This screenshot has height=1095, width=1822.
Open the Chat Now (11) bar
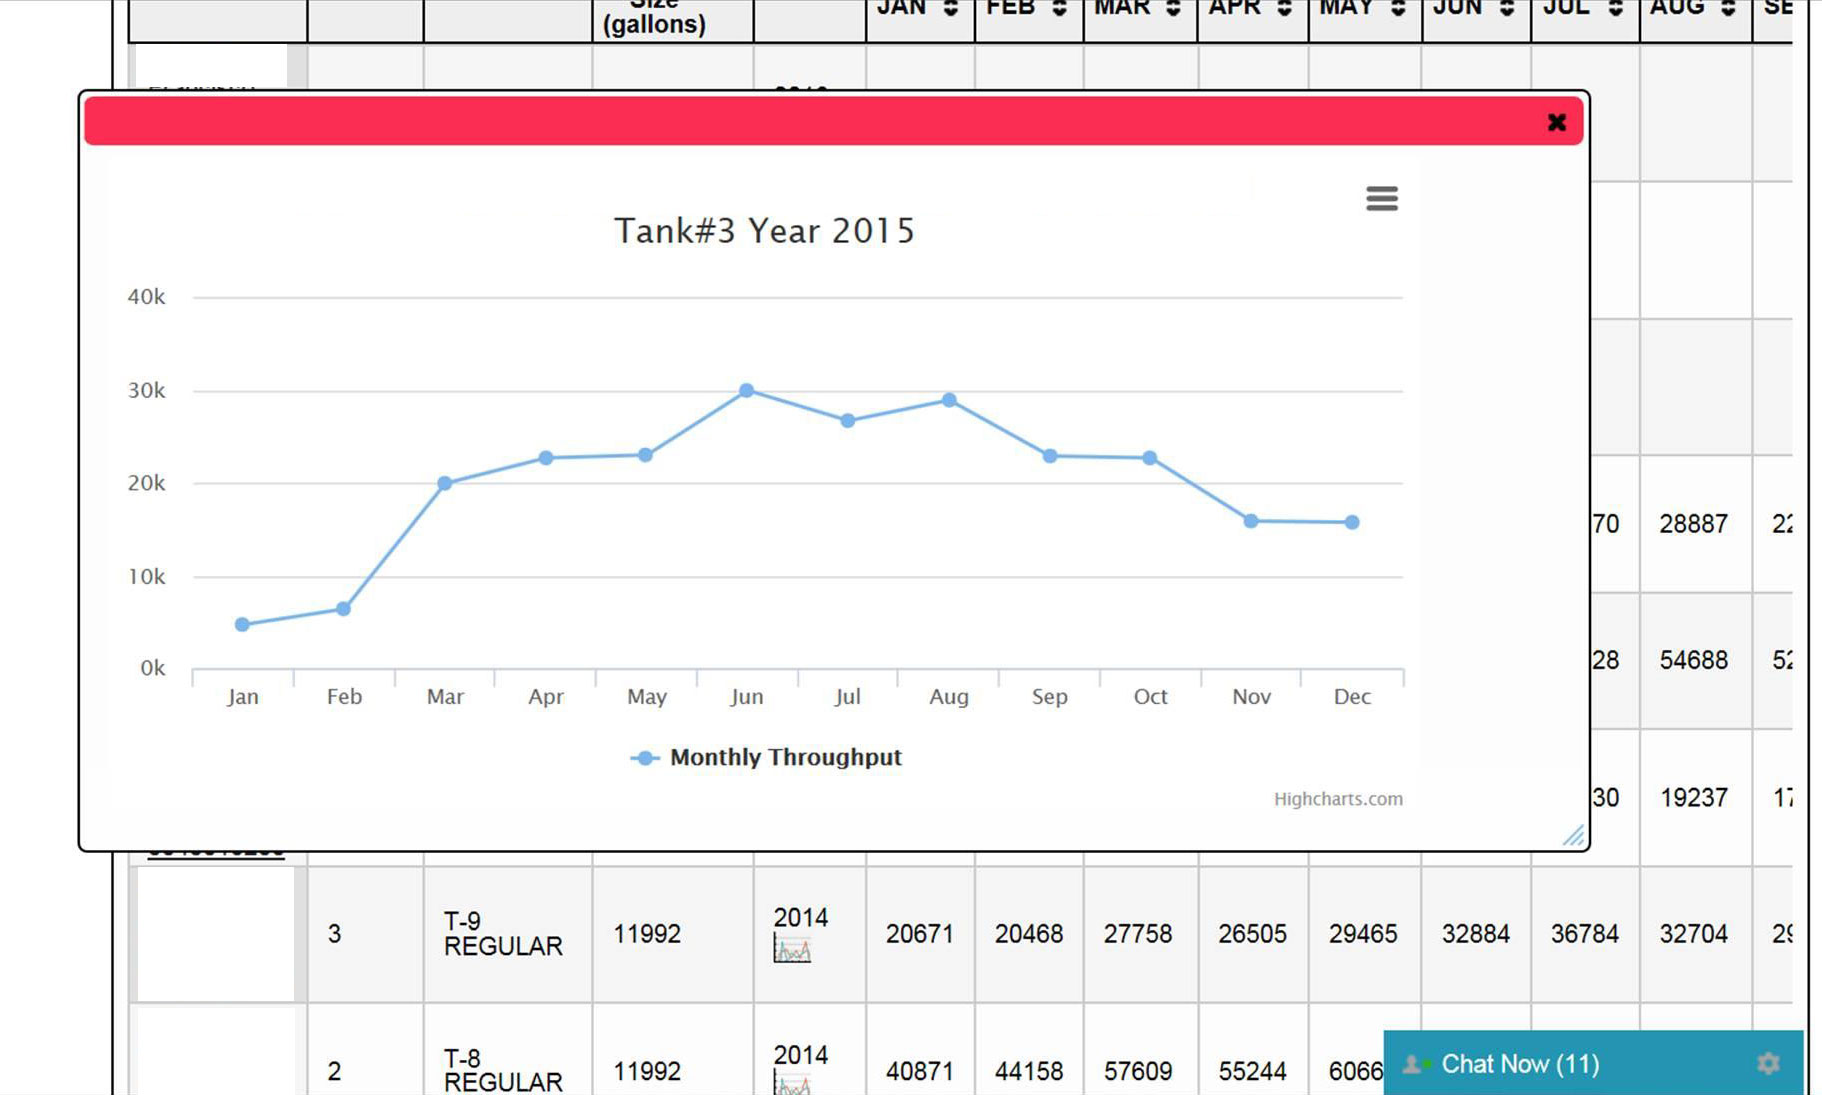click(x=1520, y=1064)
